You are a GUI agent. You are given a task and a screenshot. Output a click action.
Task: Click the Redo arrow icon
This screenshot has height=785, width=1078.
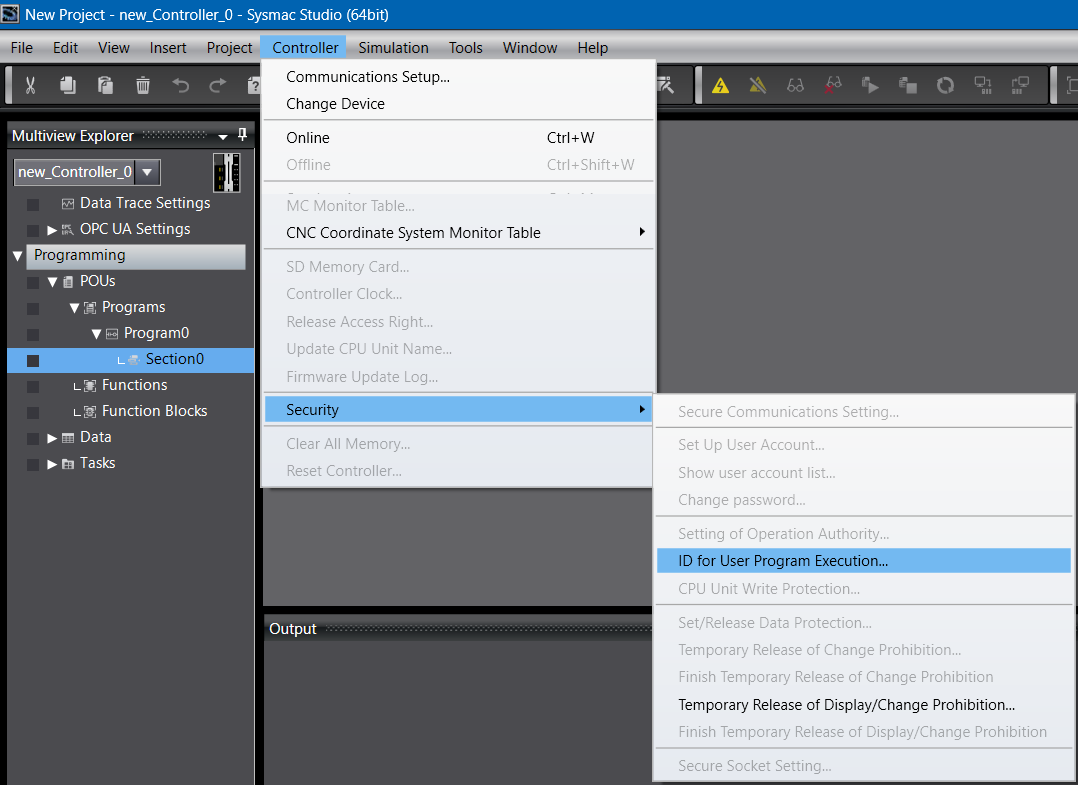tap(217, 85)
